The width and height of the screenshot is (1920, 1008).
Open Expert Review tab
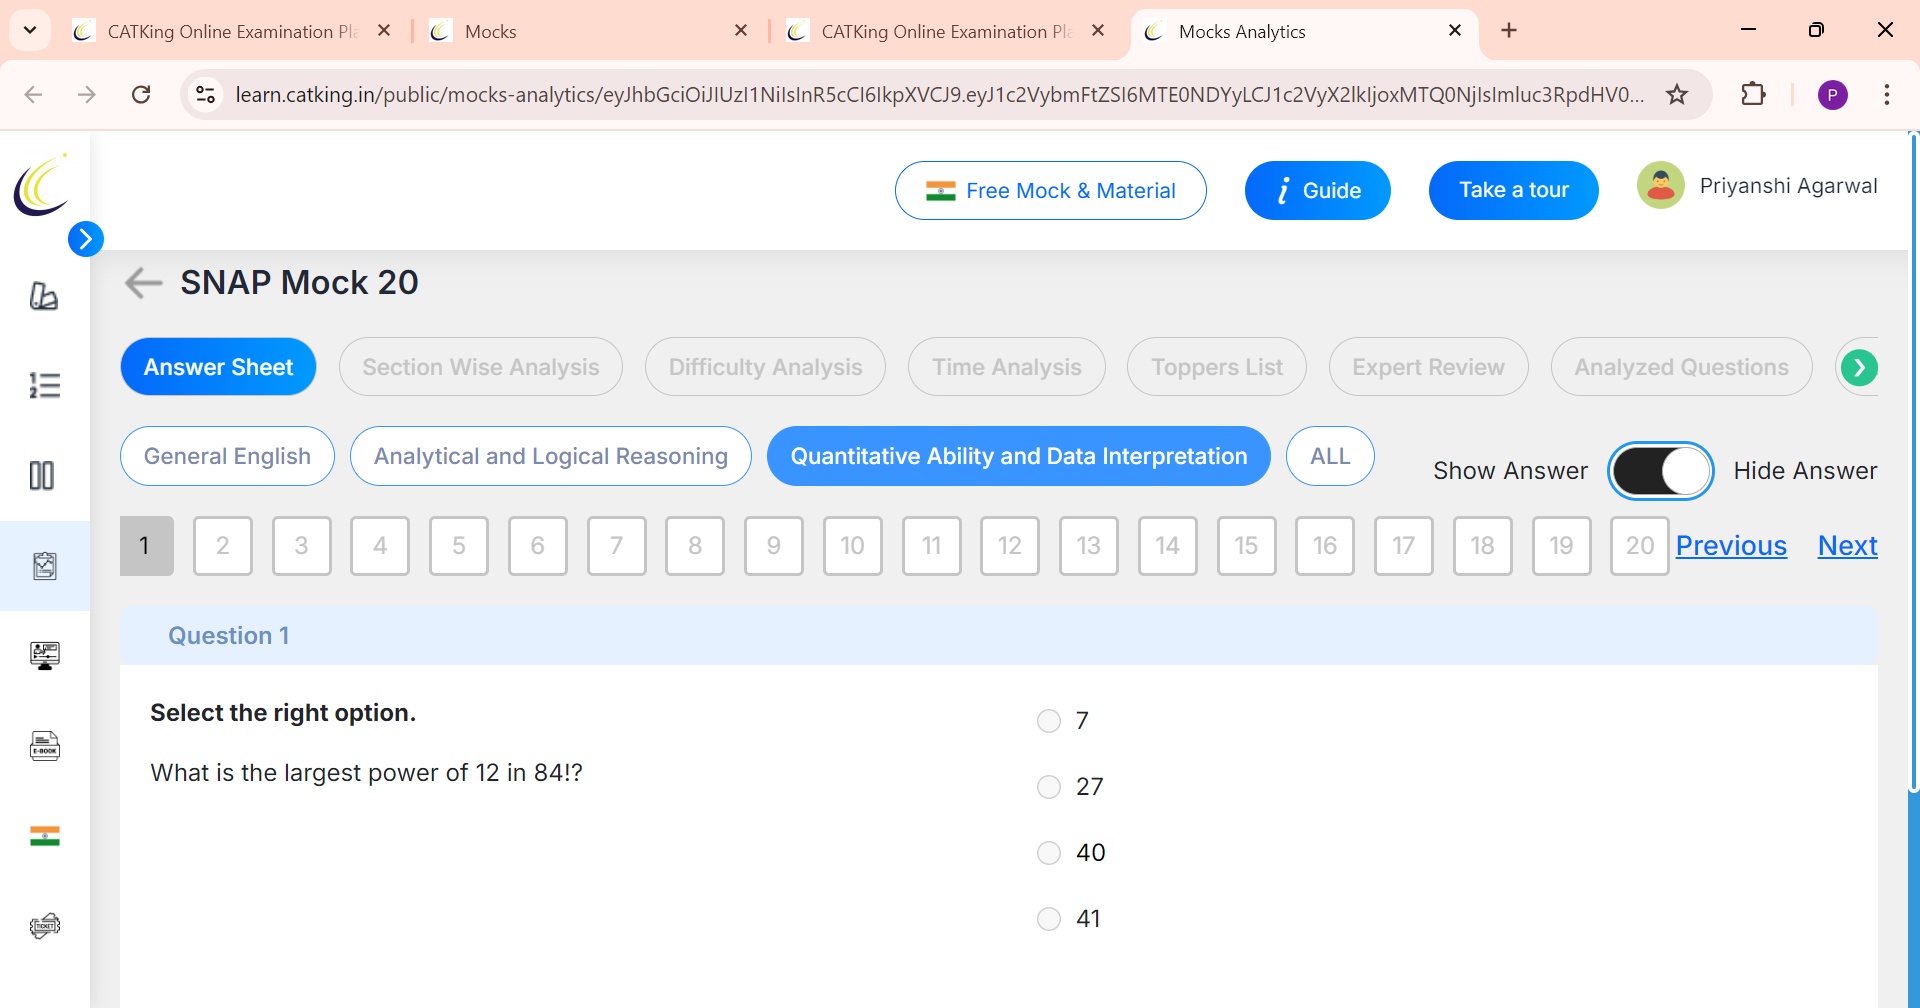coord(1428,367)
